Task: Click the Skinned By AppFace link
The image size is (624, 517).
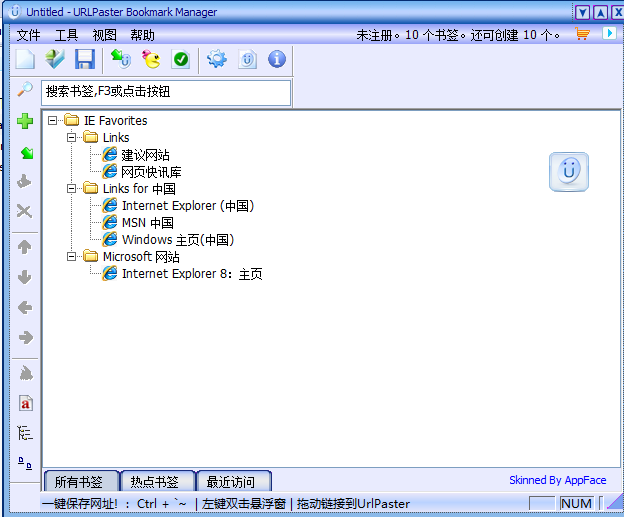Action: pos(558,480)
